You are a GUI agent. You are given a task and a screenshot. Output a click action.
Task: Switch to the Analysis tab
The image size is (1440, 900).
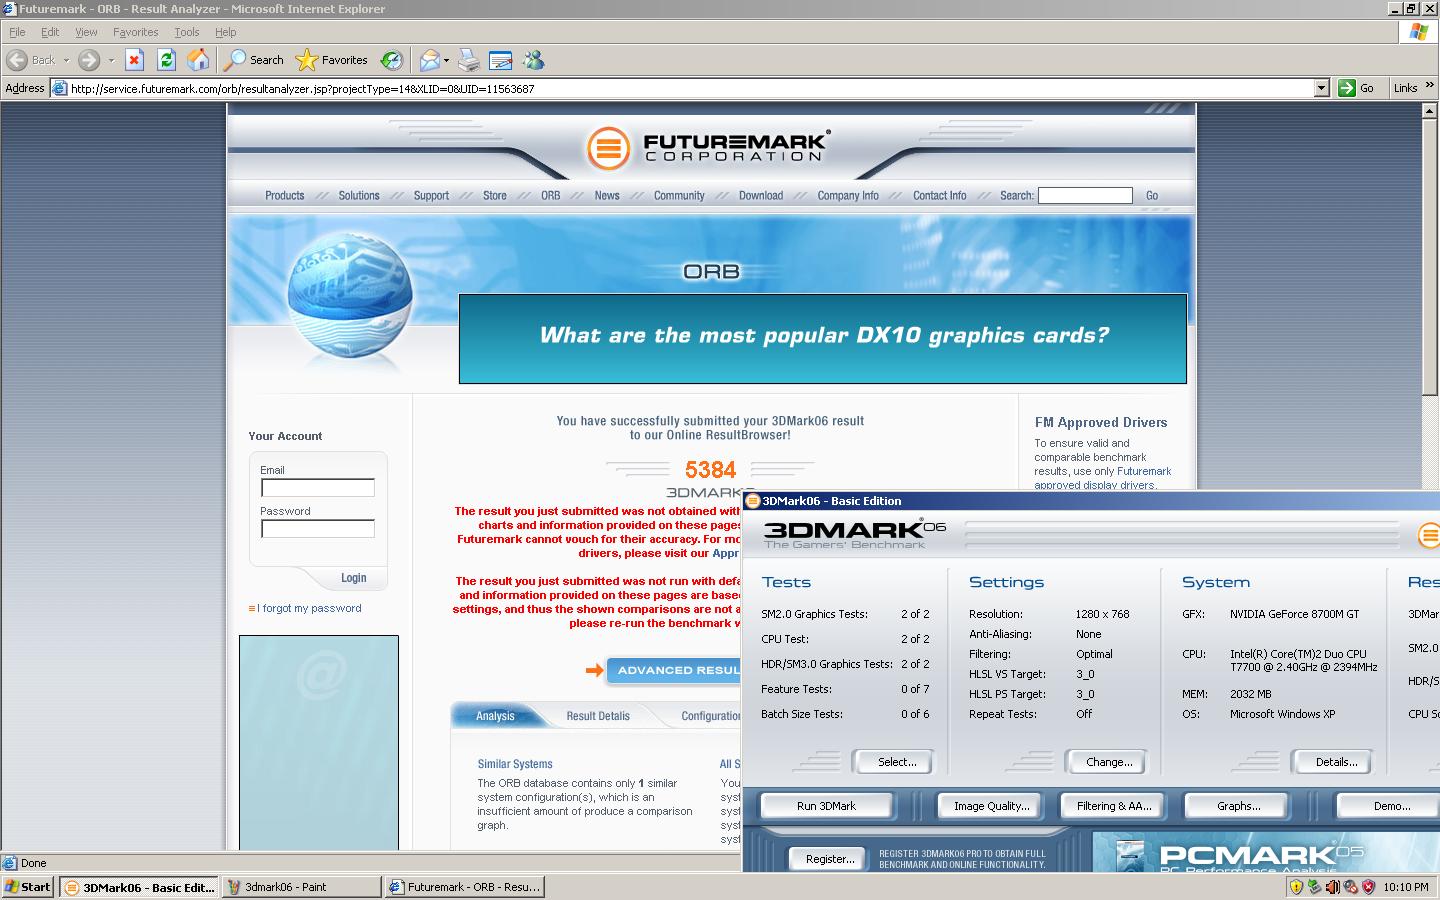click(495, 716)
